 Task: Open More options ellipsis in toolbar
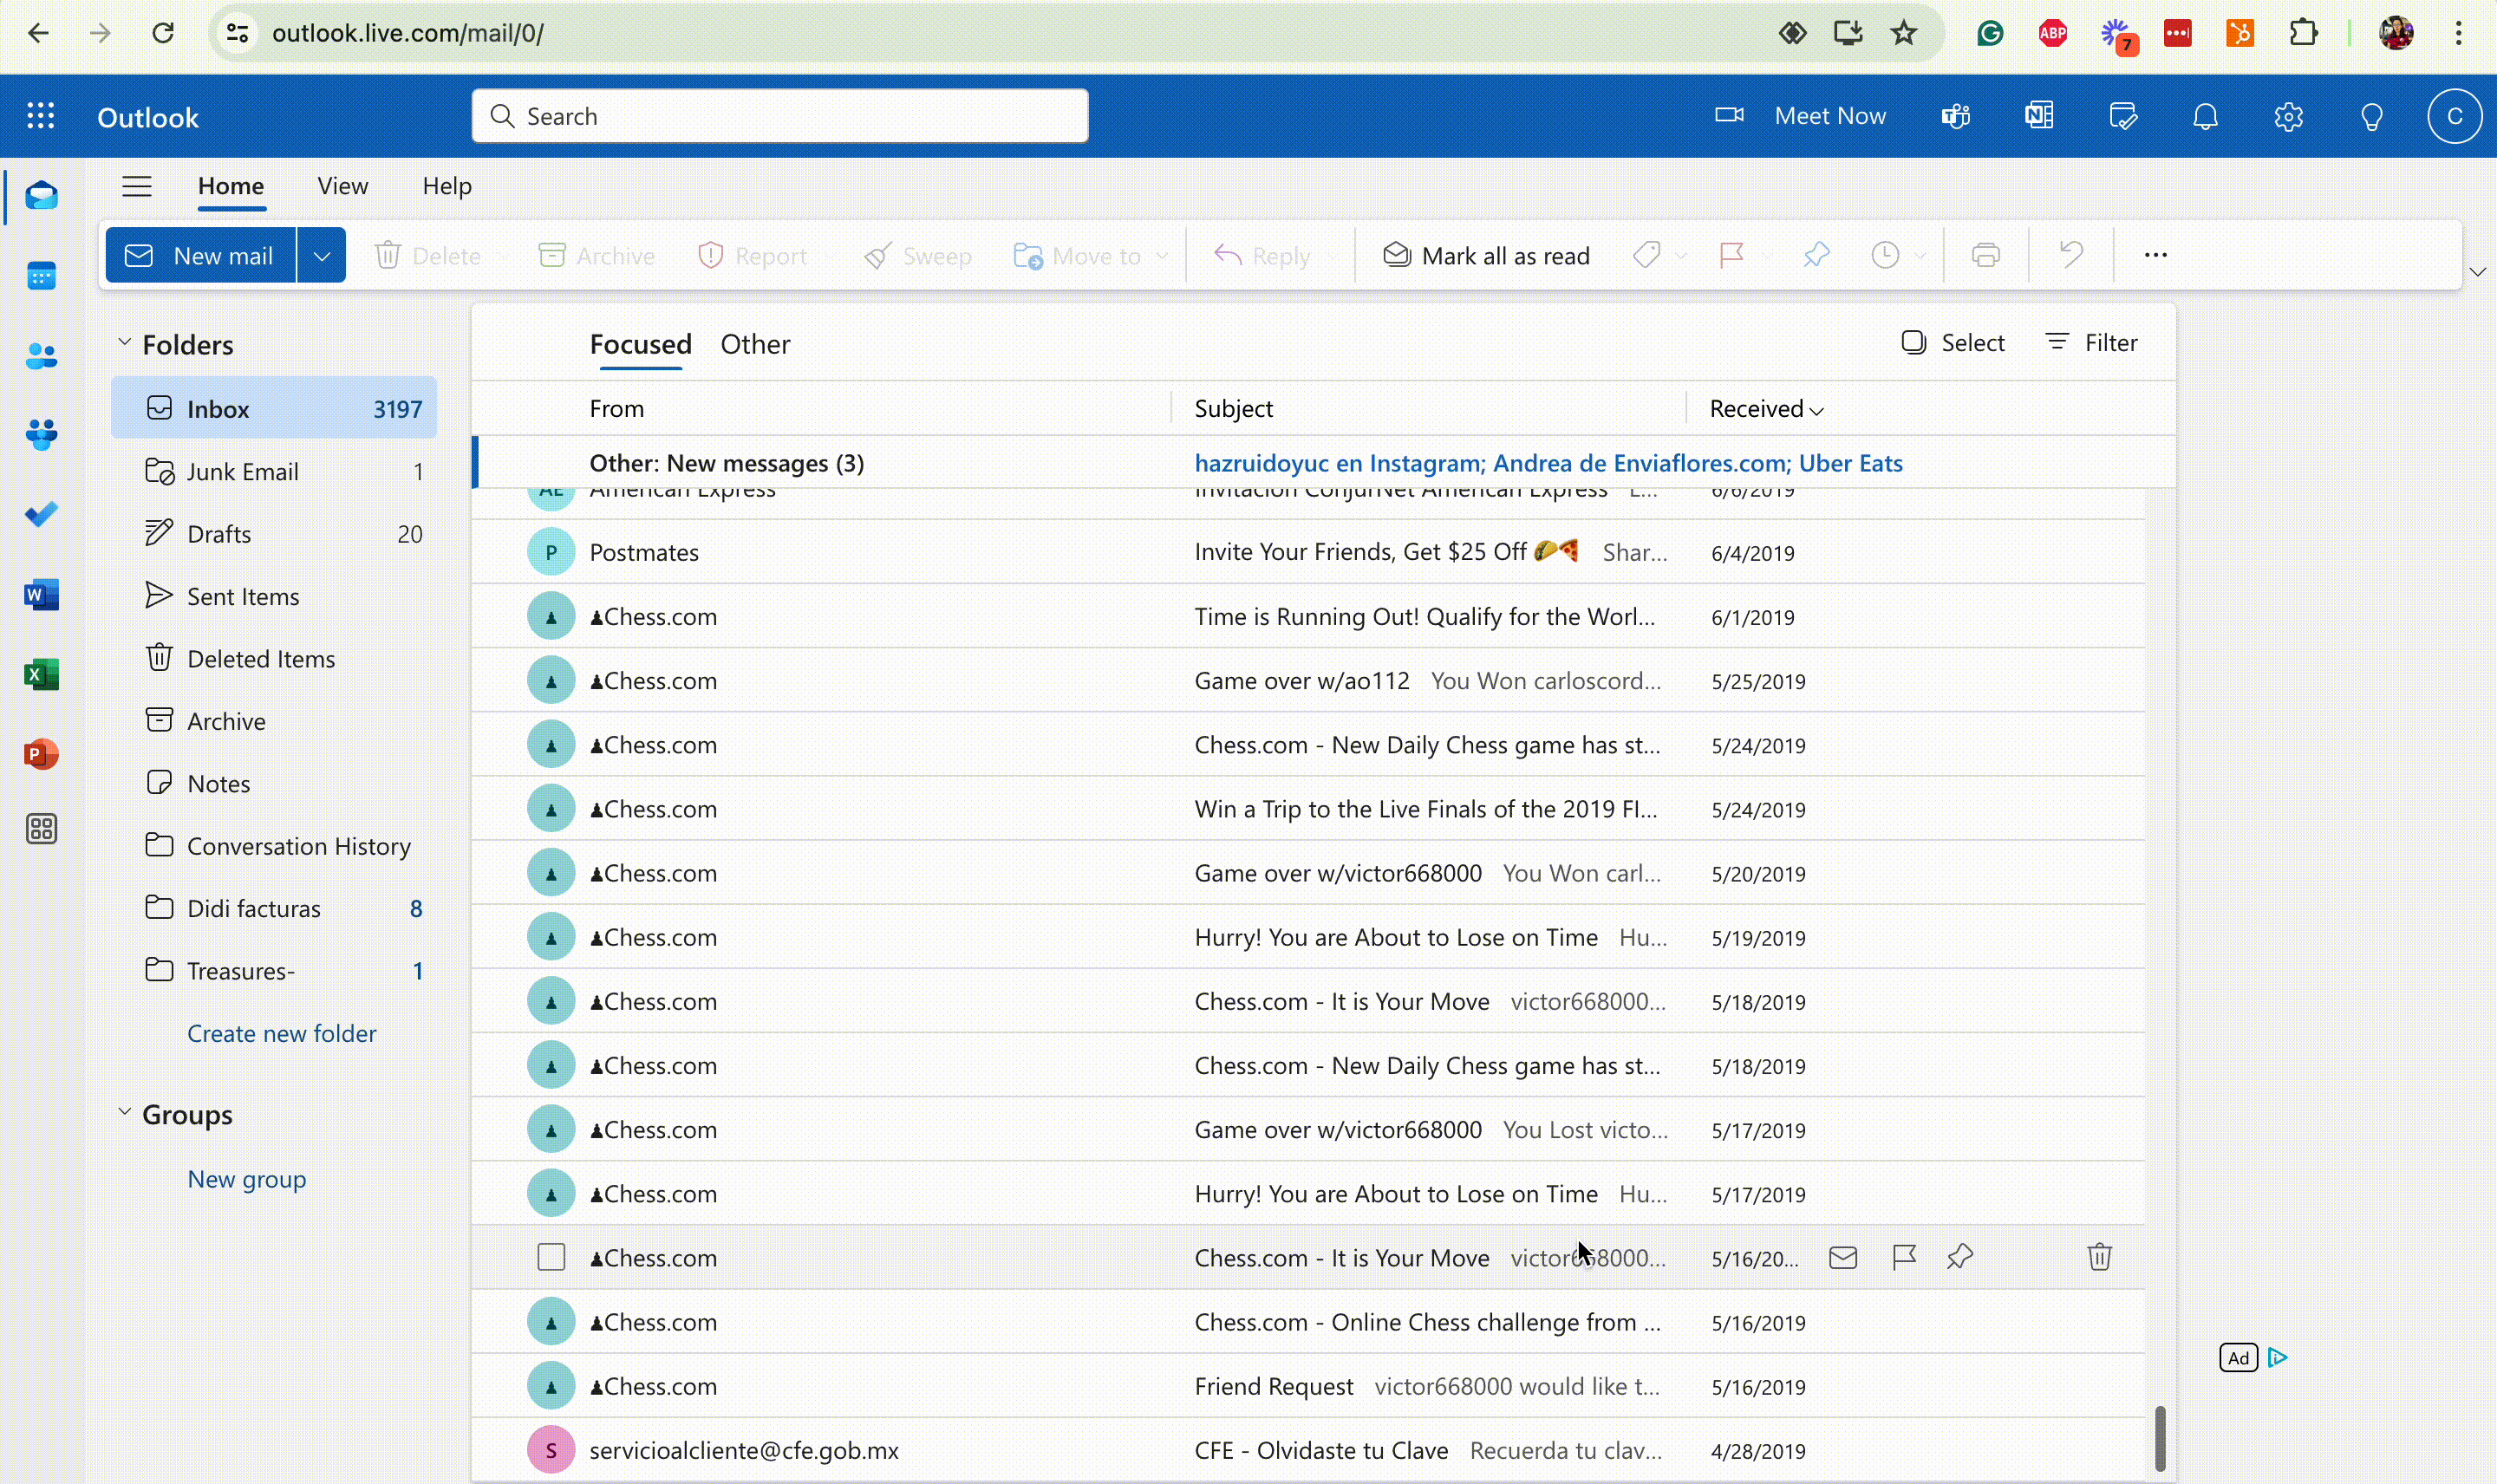[2155, 255]
